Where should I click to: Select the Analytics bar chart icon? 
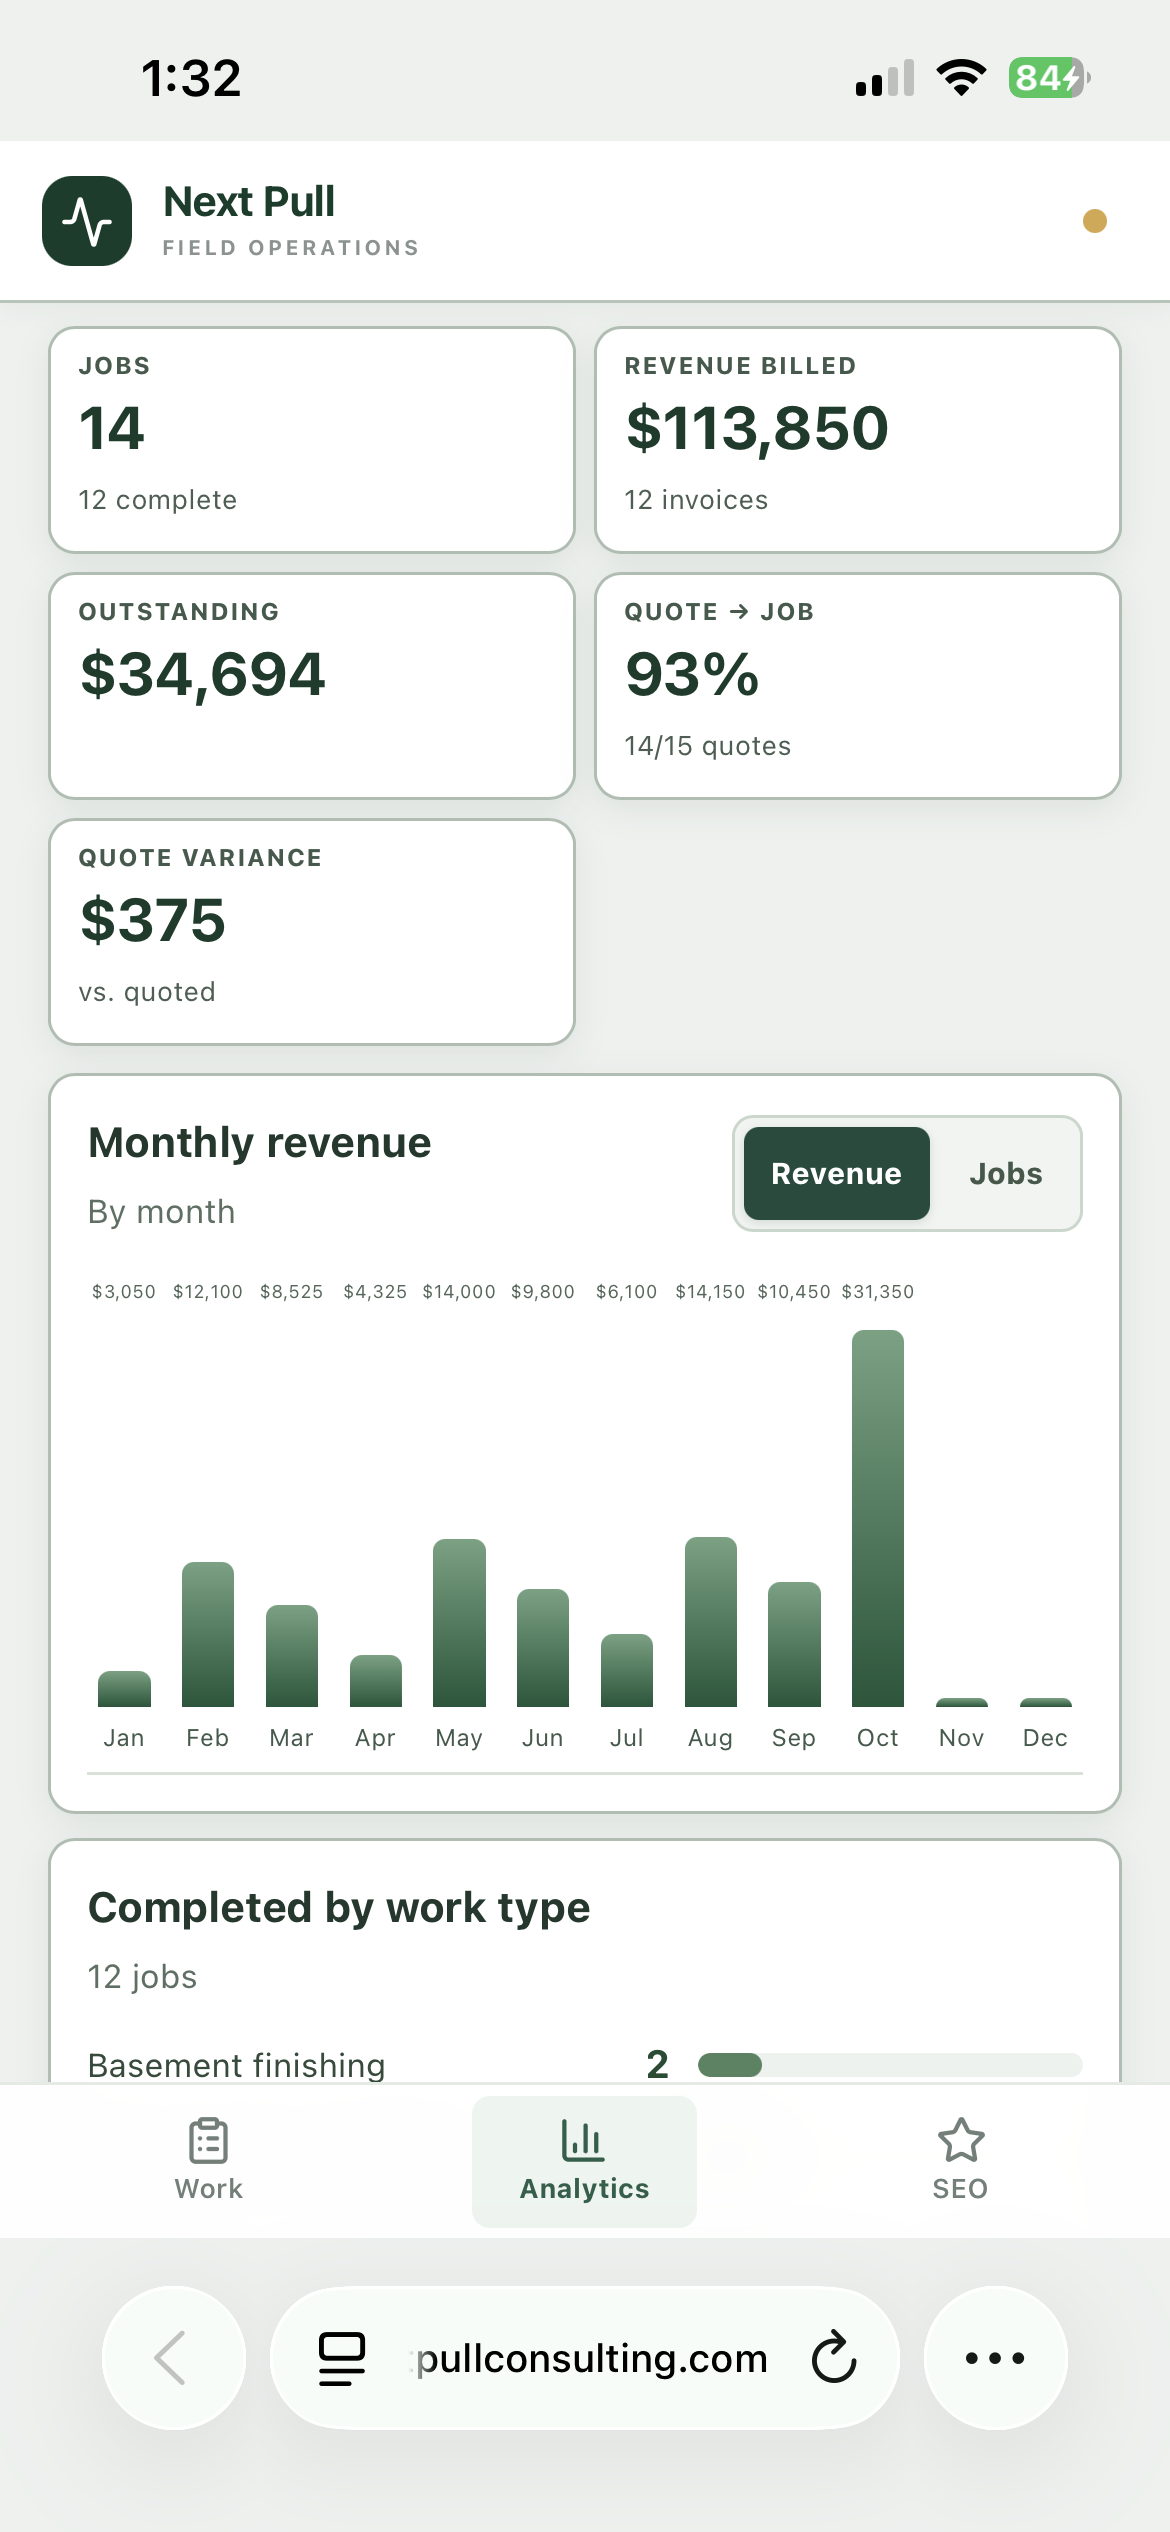583,2141
